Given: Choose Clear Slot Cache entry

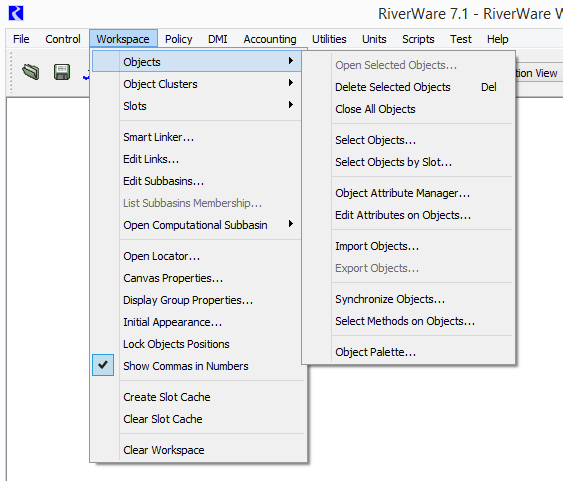Looking at the screenshot, I should tap(198, 419).
